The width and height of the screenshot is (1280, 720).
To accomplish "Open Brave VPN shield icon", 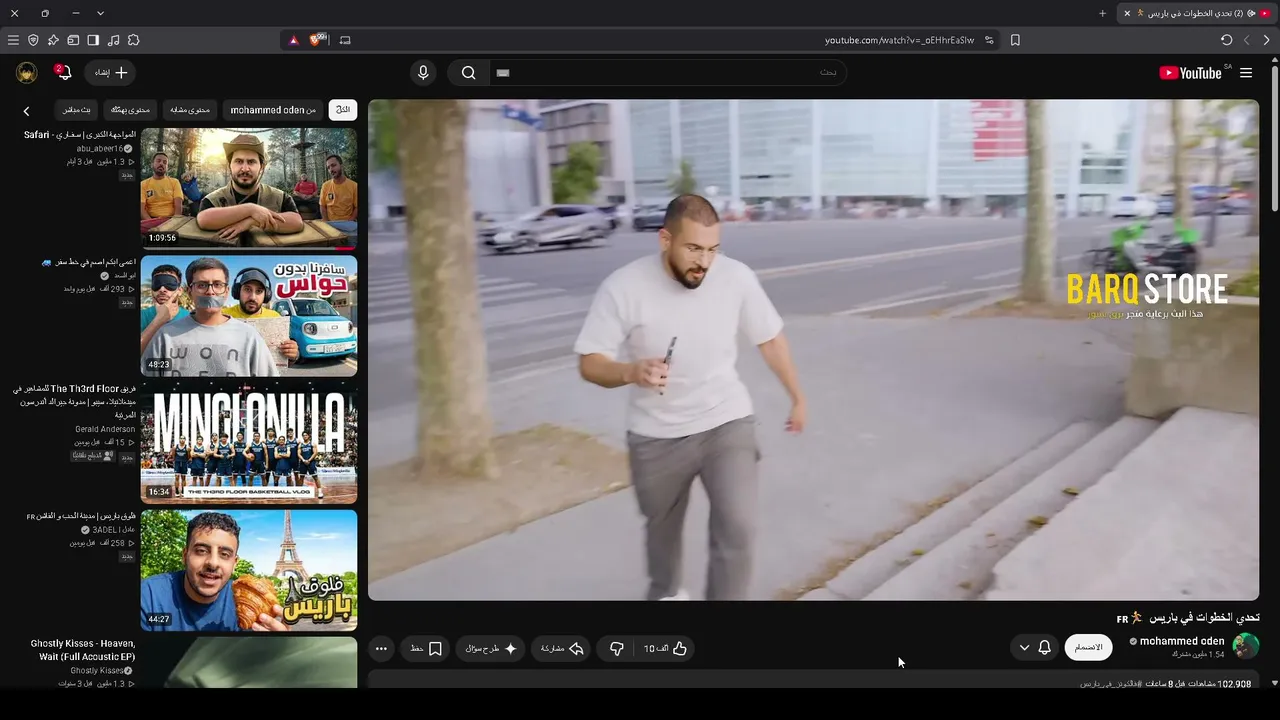I will point(33,40).
